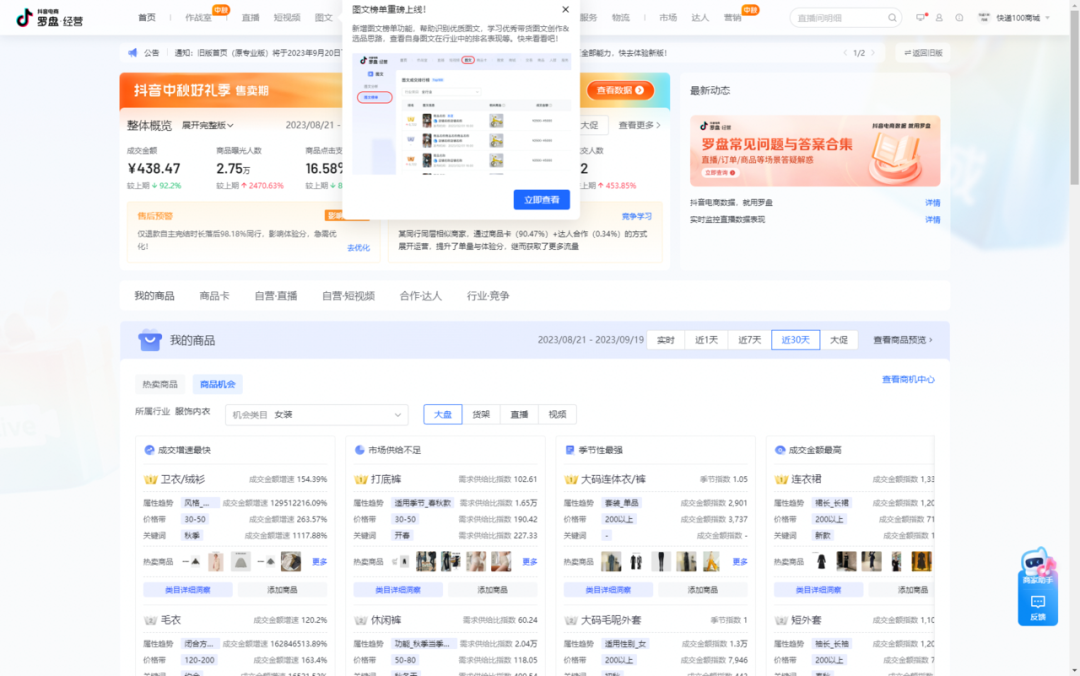The width and height of the screenshot is (1080, 676).
Task: Open the 作战室 nav item
Action: coord(198,18)
